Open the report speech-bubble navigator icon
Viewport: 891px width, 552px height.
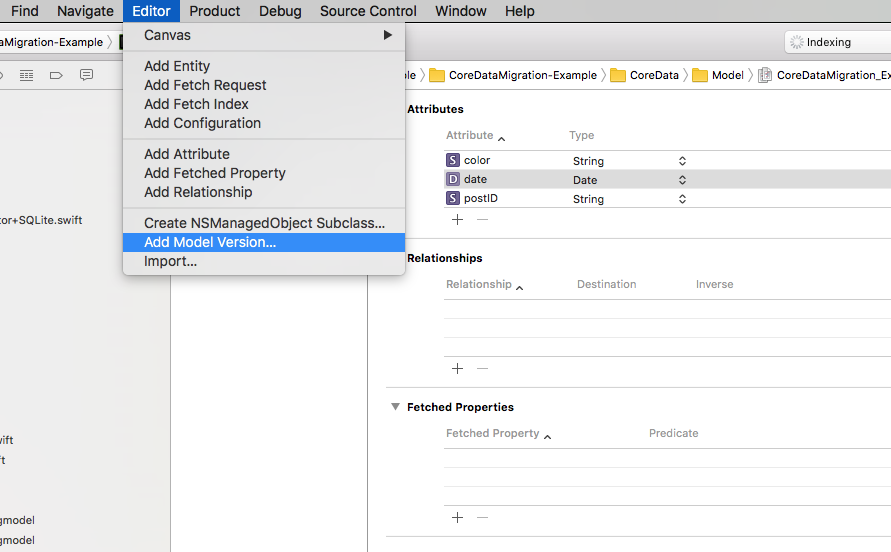point(86,75)
